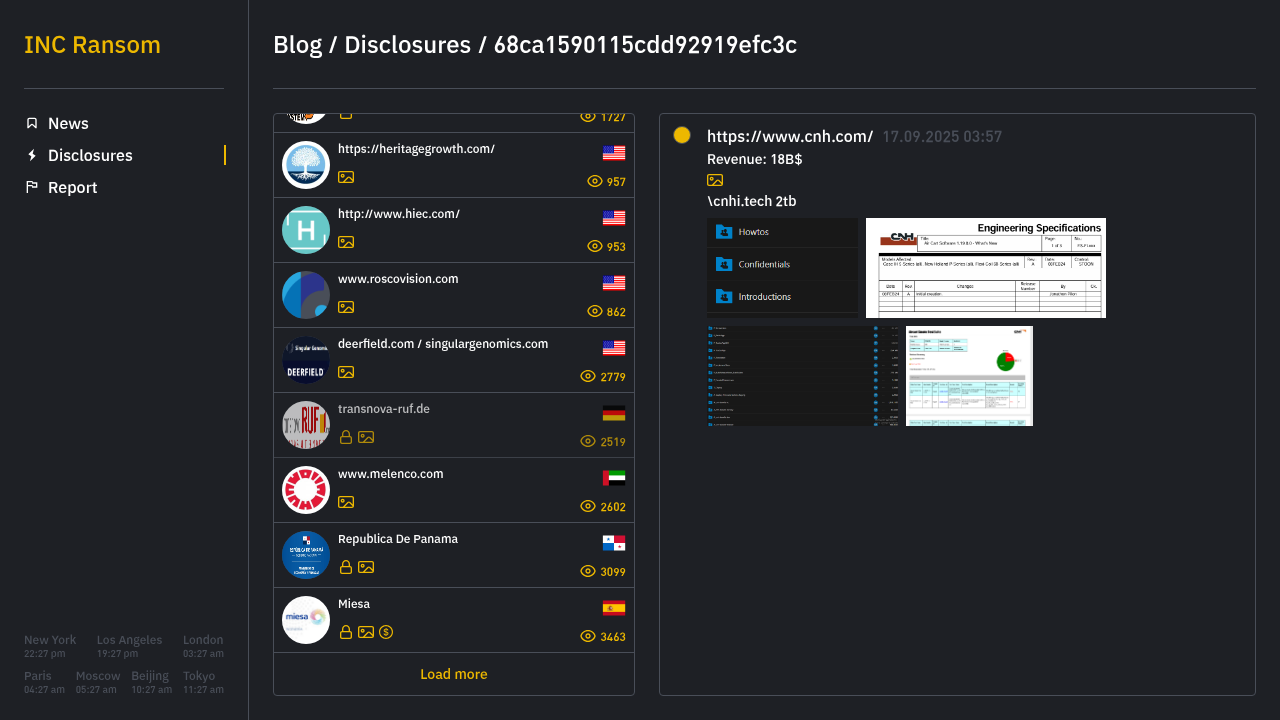Click US flag on roscovision row

pyautogui.click(x=614, y=283)
